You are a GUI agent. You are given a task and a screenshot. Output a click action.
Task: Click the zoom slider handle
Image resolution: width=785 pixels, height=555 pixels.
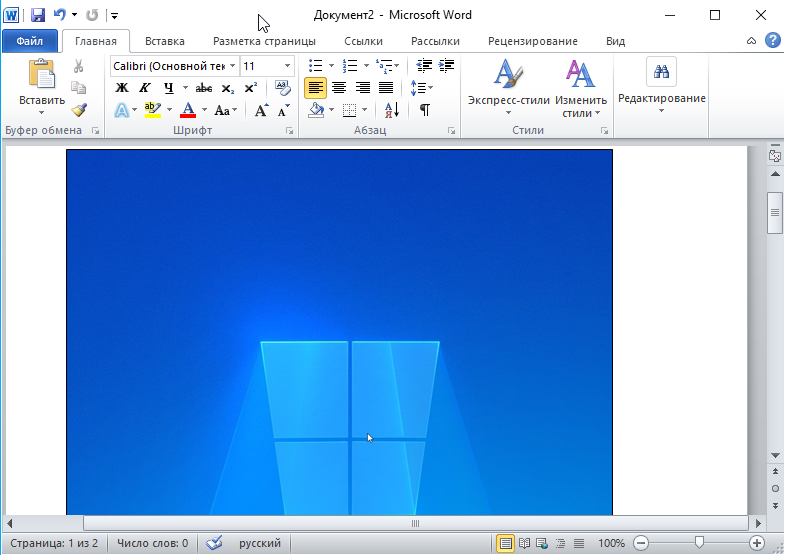(x=699, y=542)
